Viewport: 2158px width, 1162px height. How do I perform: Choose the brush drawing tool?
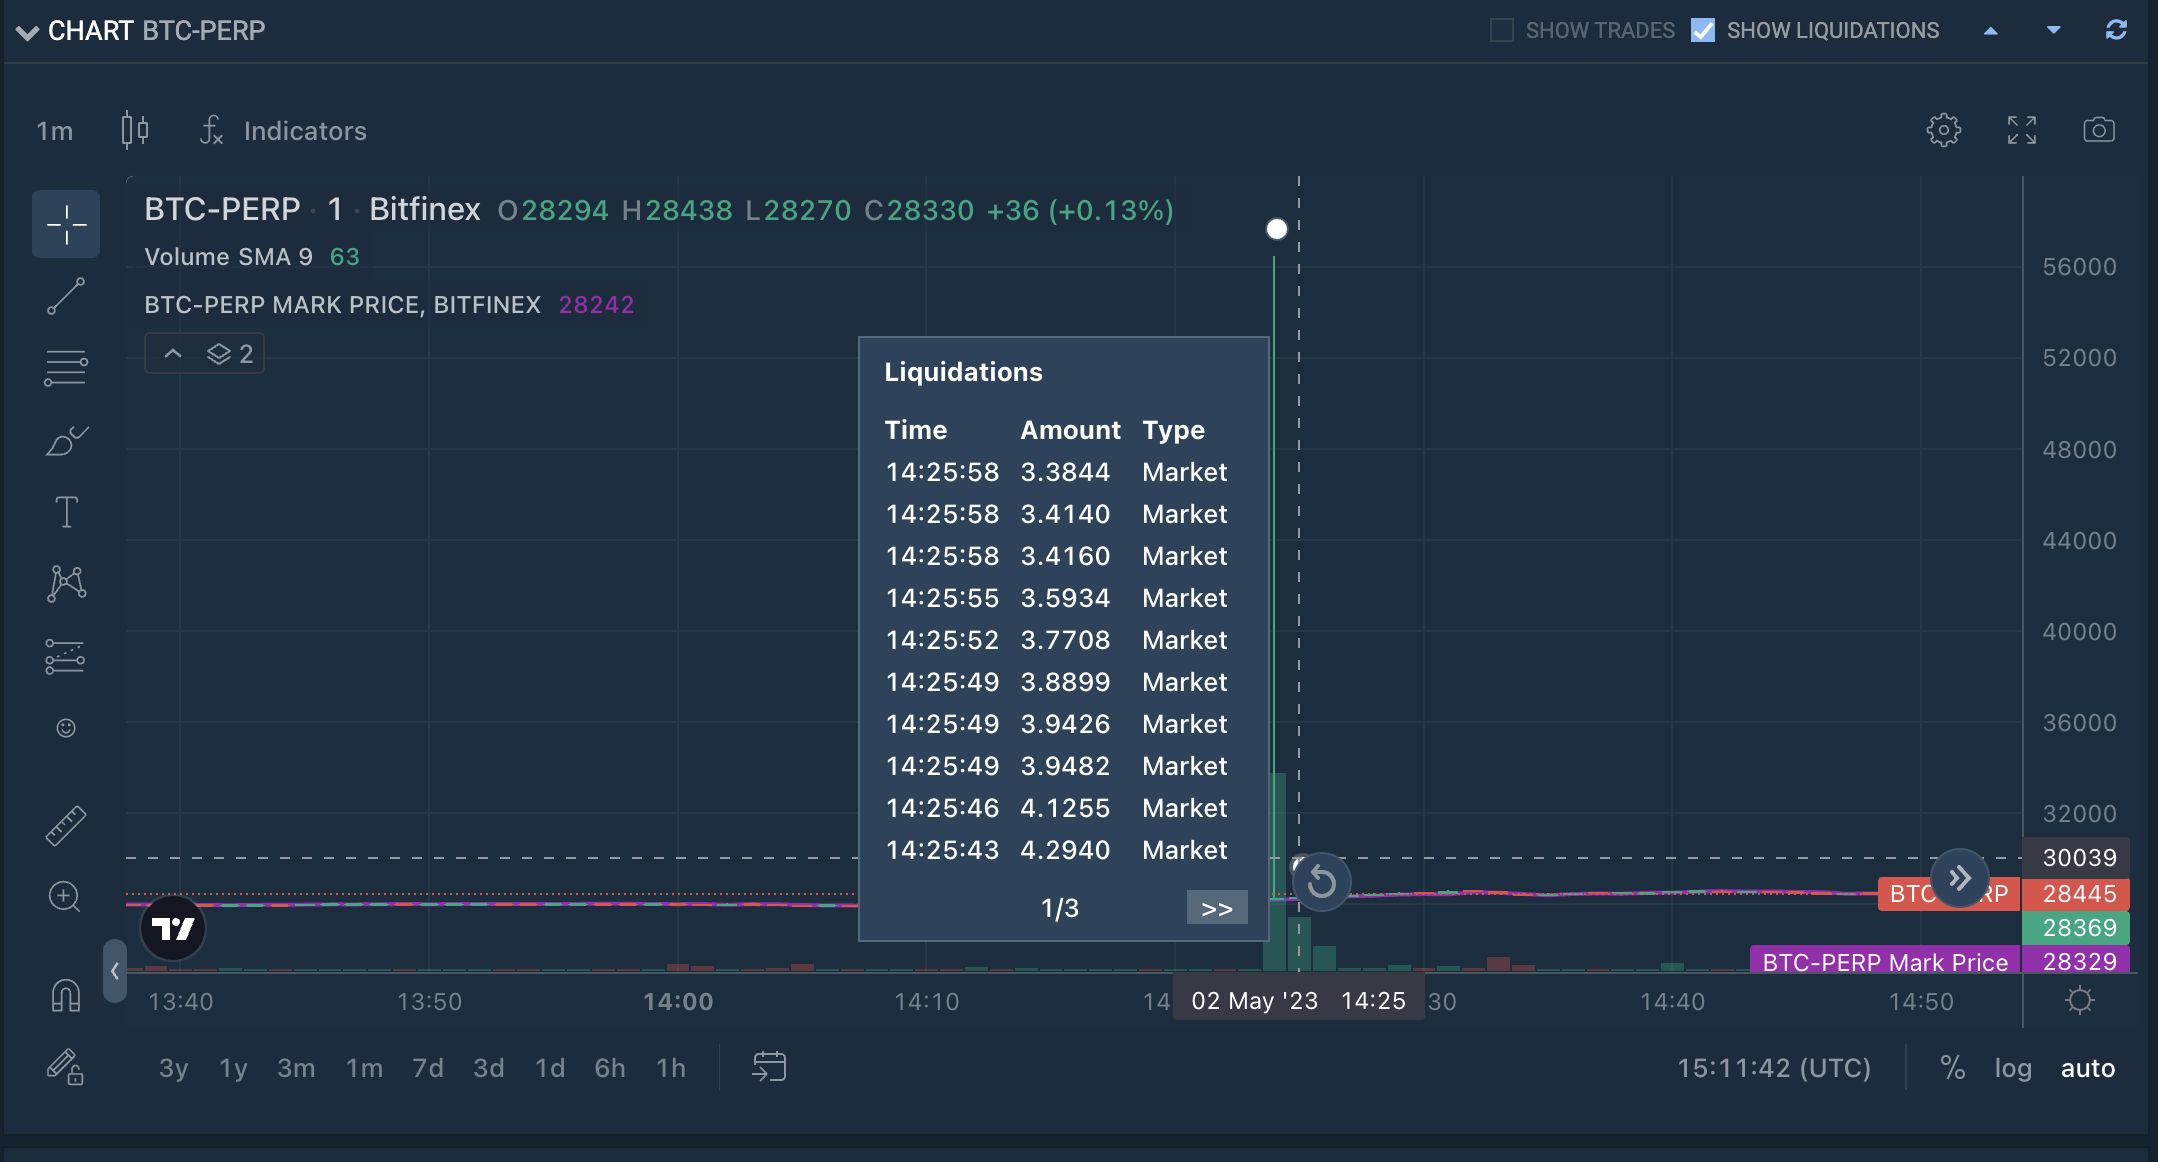tap(66, 441)
